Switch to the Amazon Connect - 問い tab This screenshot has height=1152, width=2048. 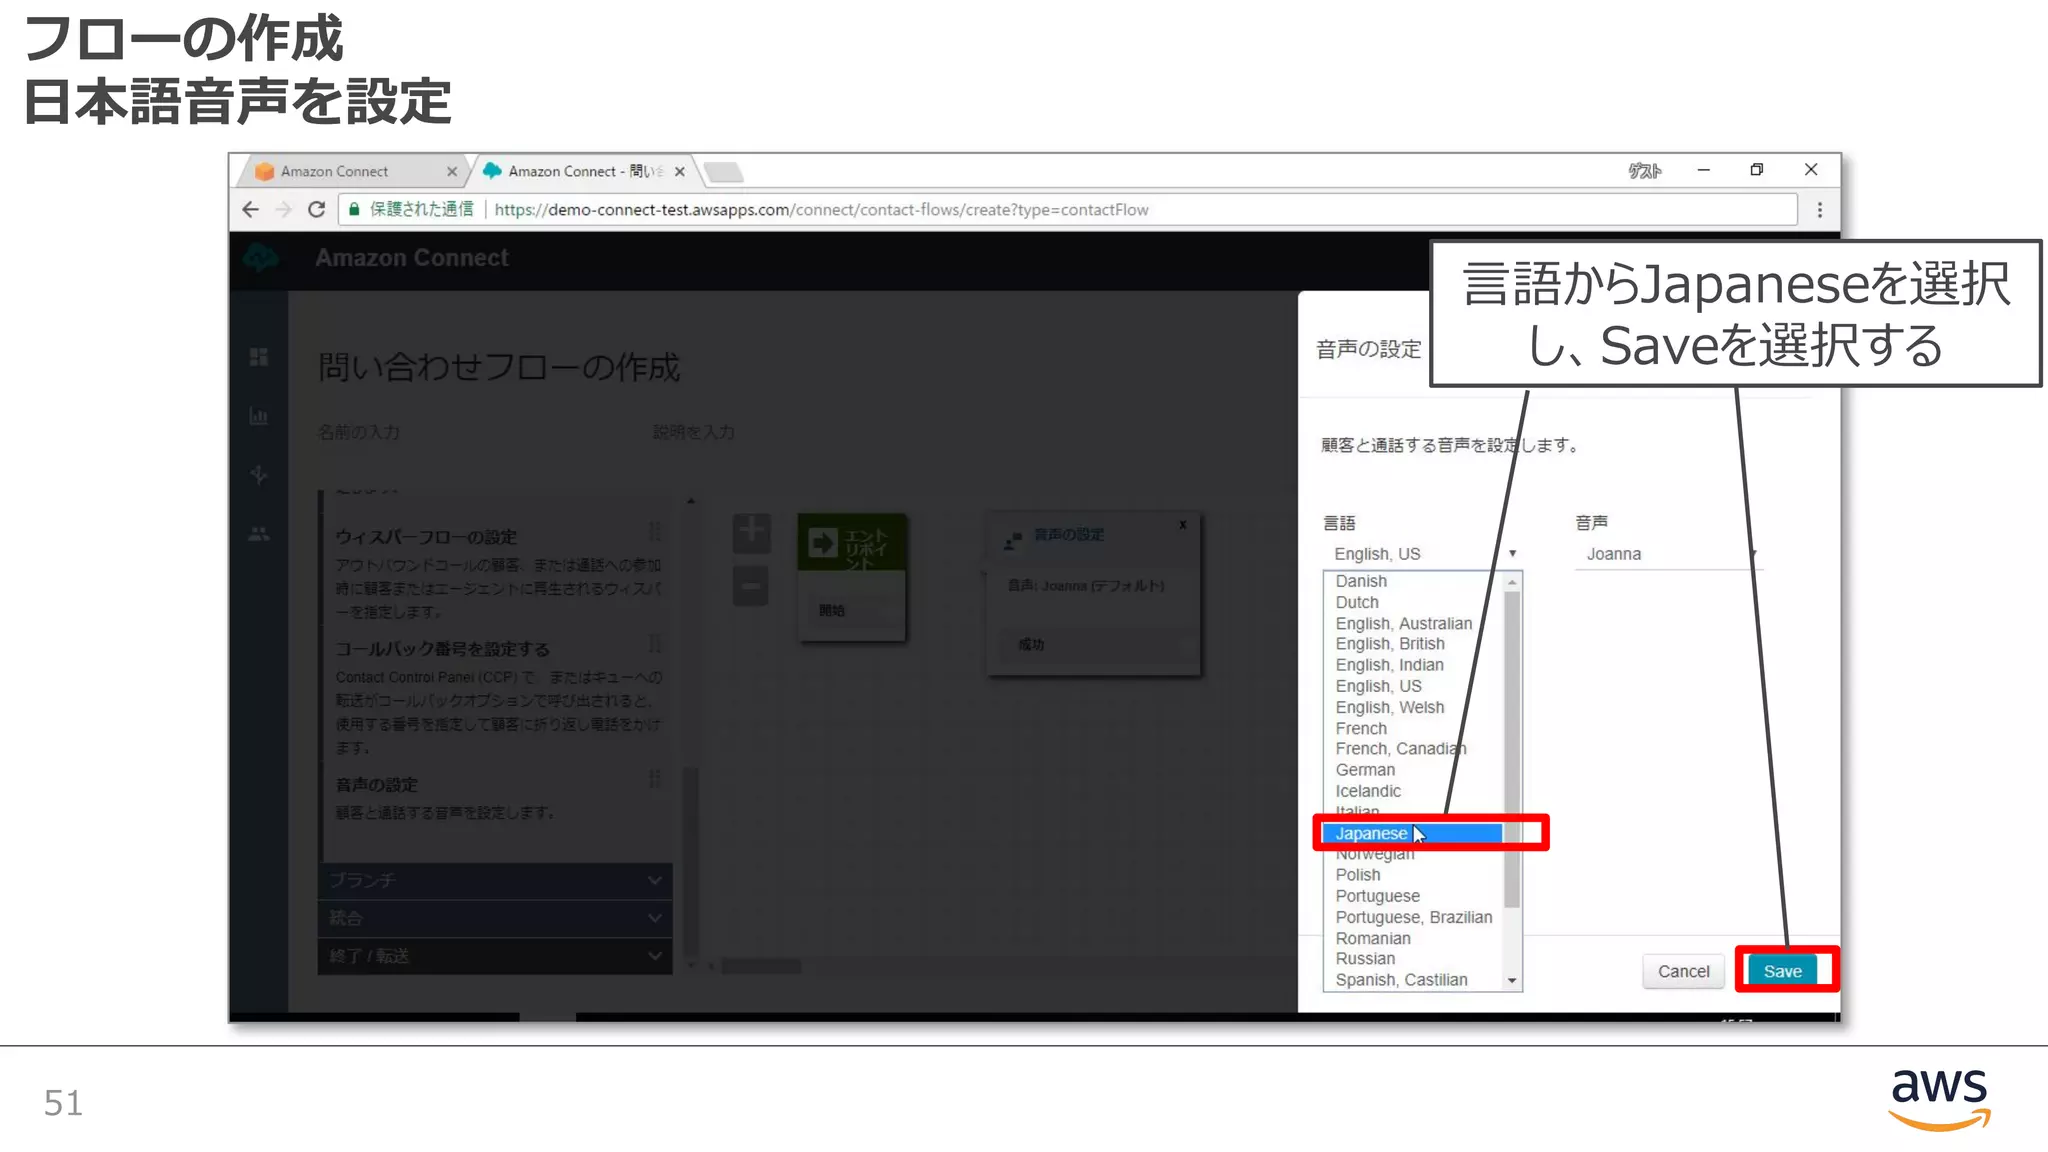click(x=585, y=171)
